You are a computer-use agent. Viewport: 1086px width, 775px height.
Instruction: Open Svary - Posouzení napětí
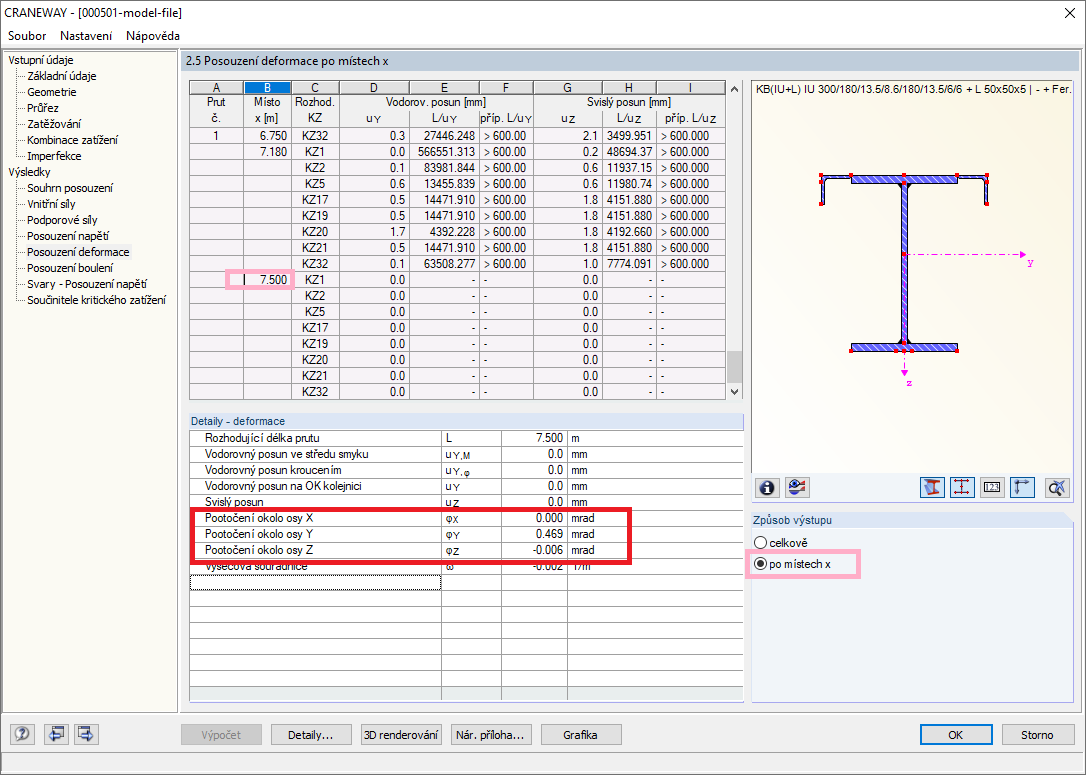click(87, 284)
